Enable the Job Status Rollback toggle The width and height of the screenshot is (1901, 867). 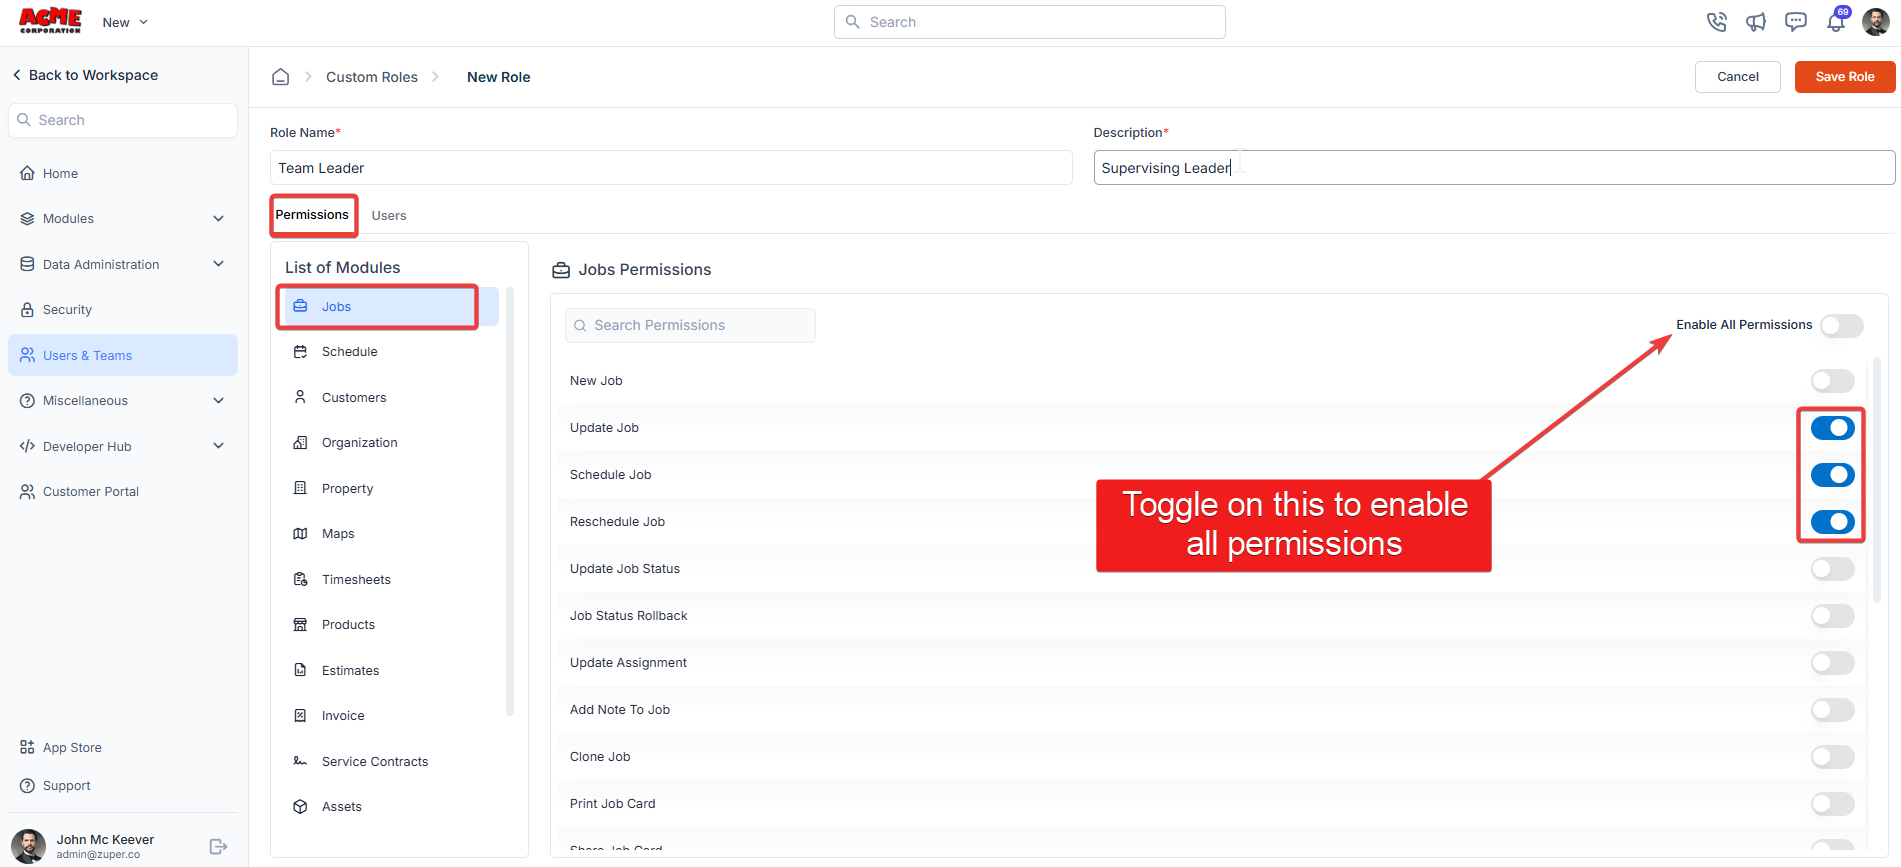click(x=1833, y=616)
